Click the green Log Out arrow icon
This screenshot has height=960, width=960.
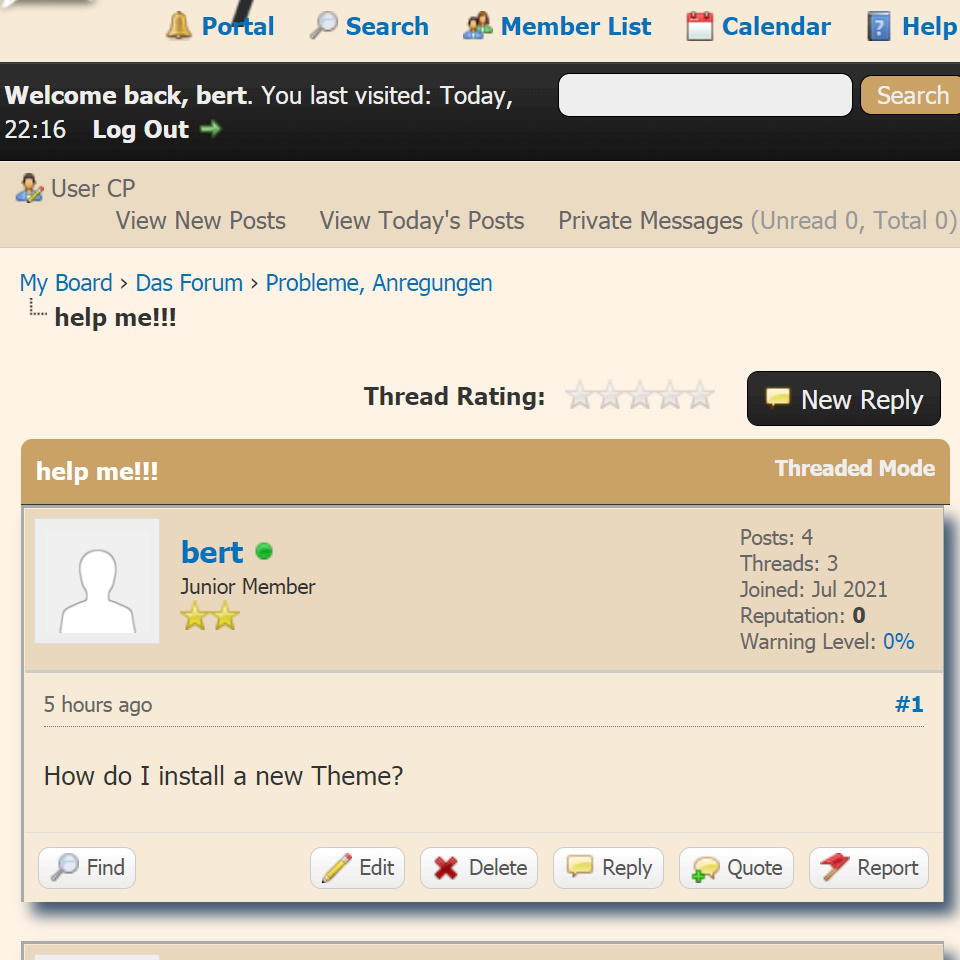point(210,129)
